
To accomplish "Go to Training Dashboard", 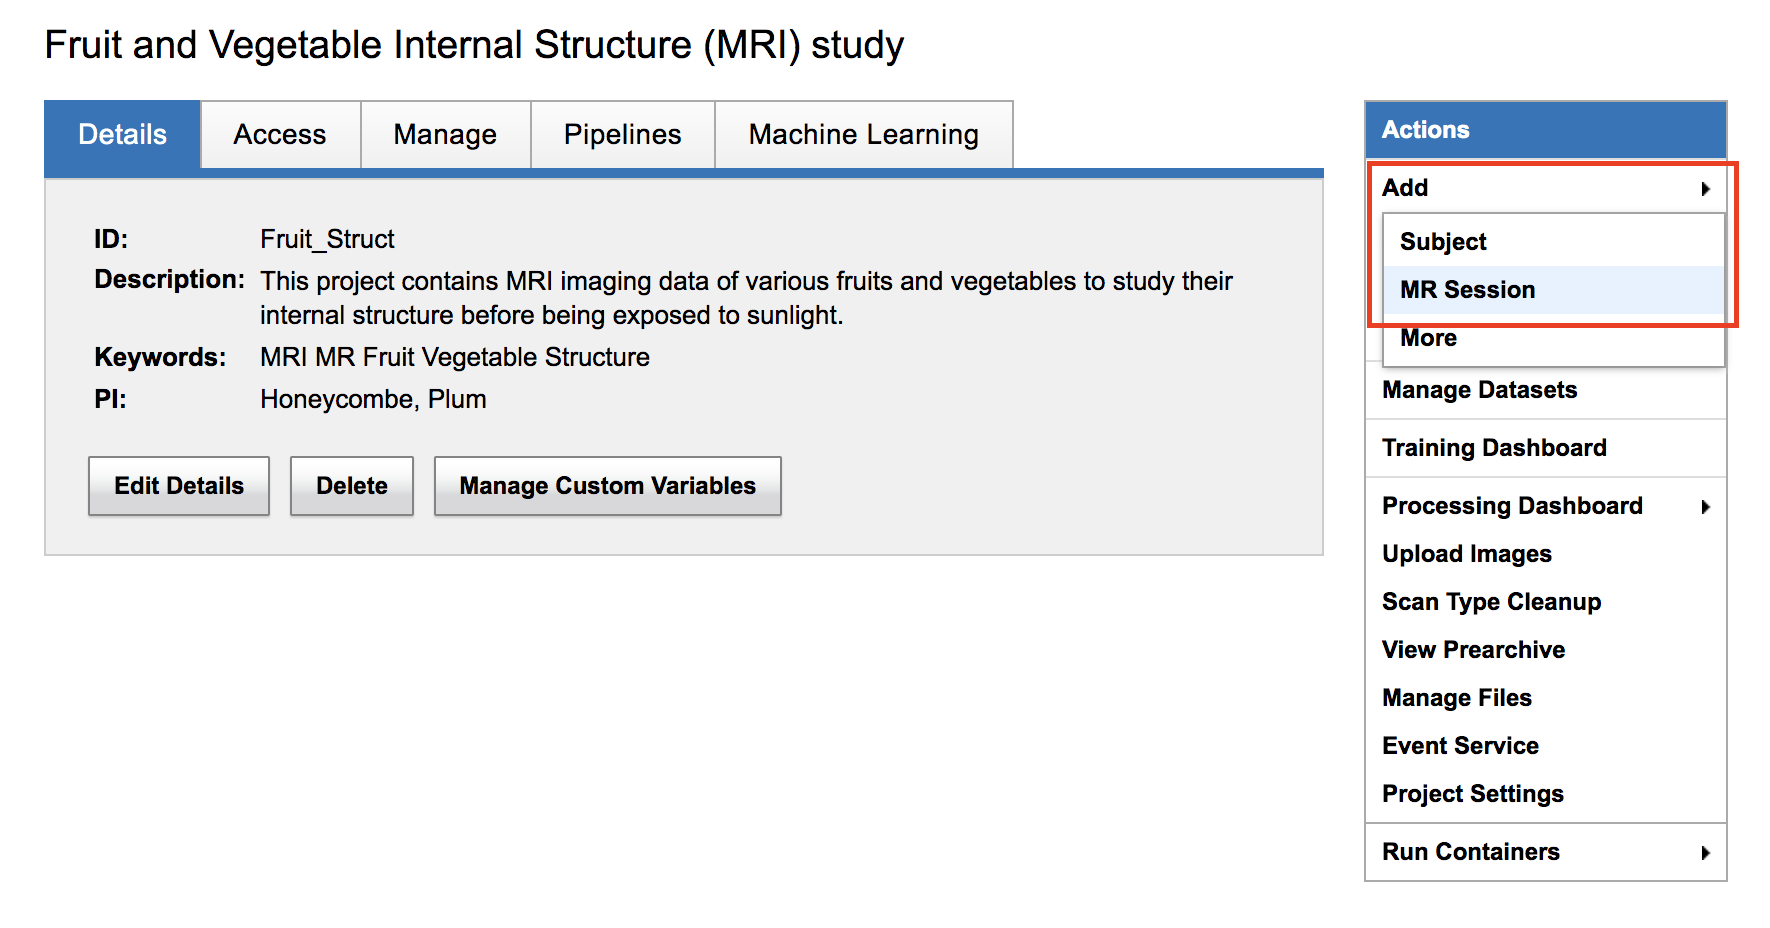I will click(x=1494, y=448).
